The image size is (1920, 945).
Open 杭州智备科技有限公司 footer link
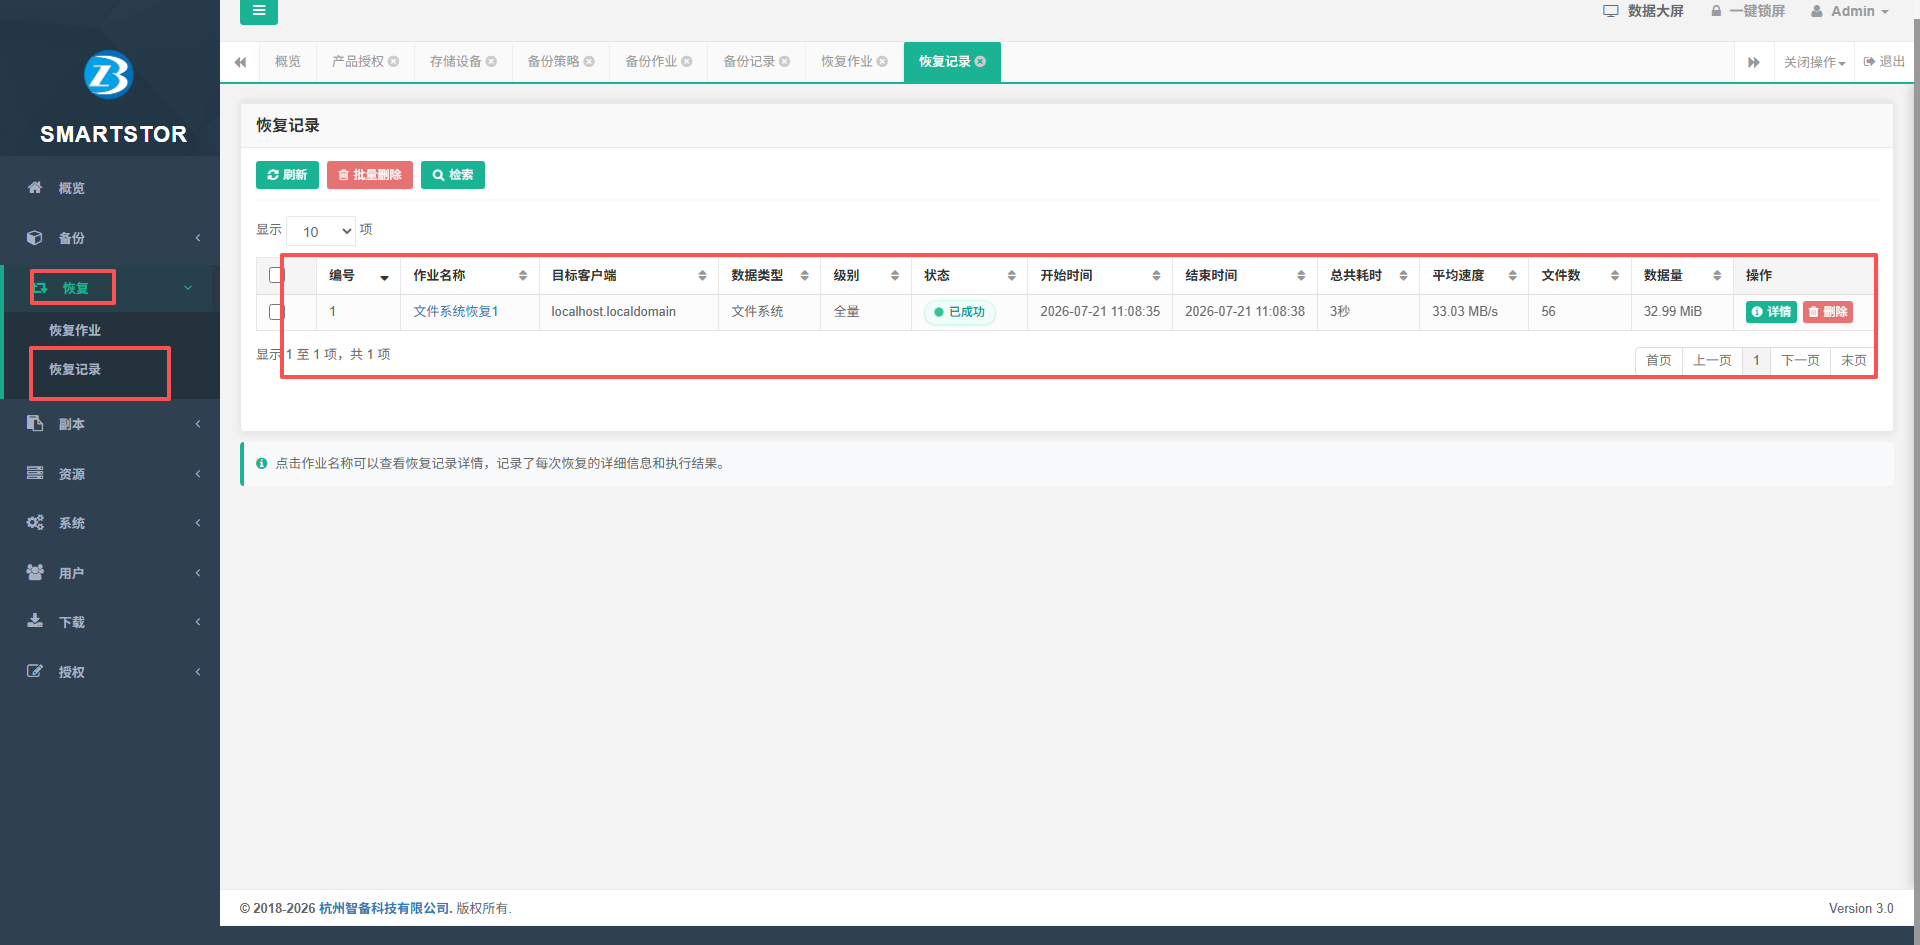click(384, 908)
